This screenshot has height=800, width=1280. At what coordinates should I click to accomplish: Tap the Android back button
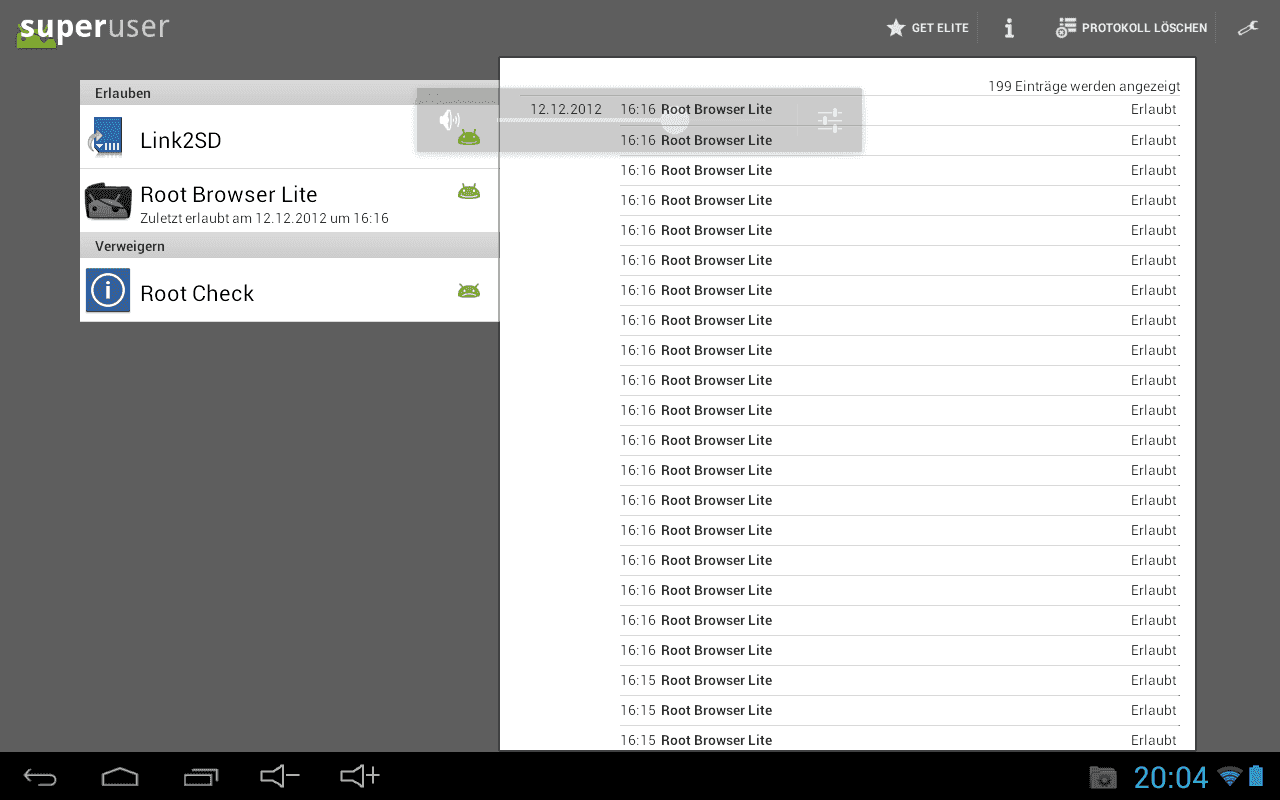[x=40, y=776]
